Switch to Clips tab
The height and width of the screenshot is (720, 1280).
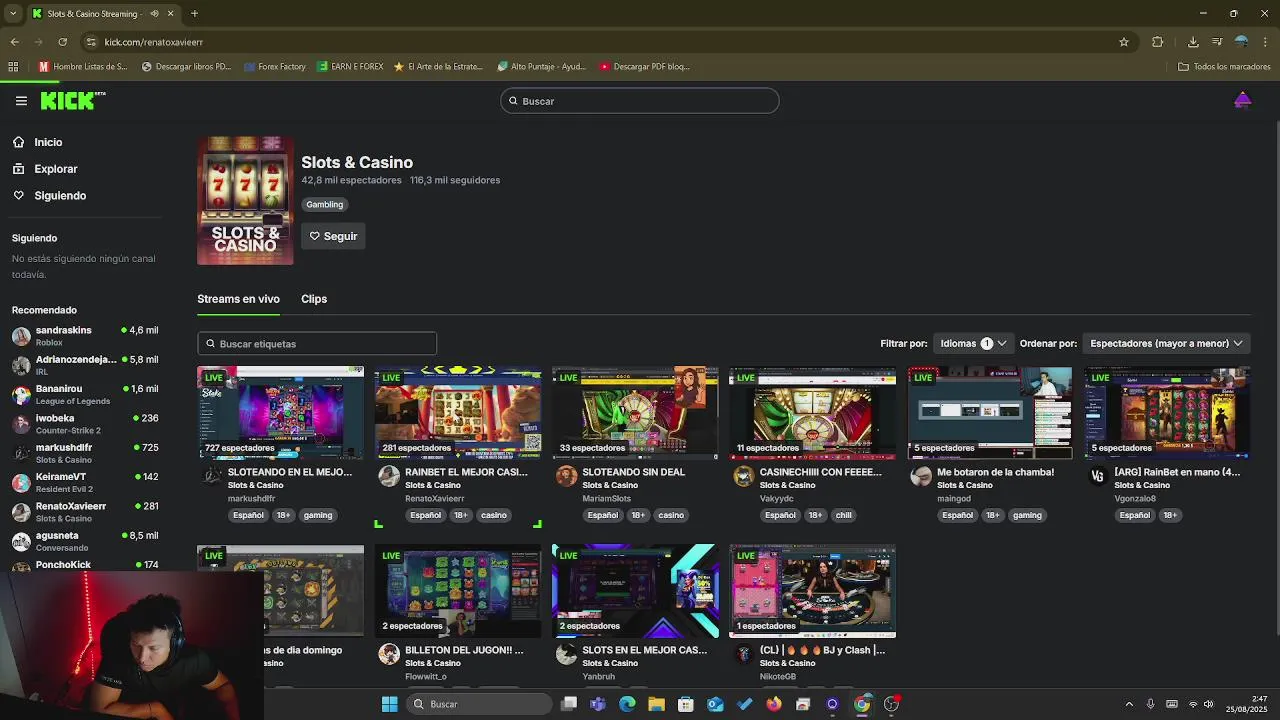[x=314, y=299]
